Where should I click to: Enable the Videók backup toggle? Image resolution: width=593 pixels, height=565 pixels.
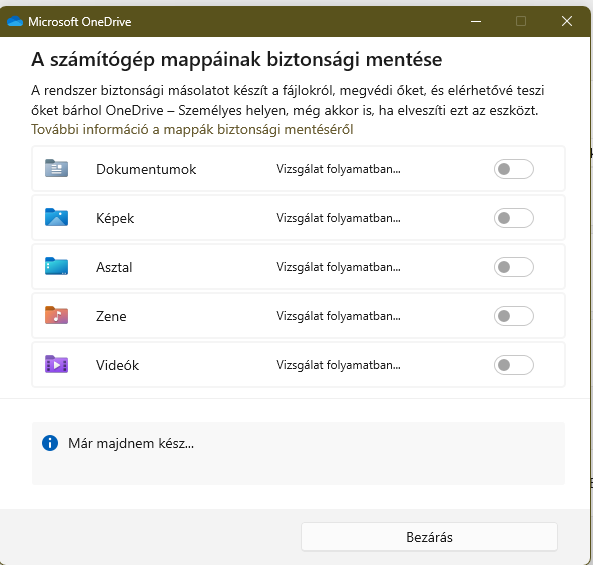(x=514, y=365)
